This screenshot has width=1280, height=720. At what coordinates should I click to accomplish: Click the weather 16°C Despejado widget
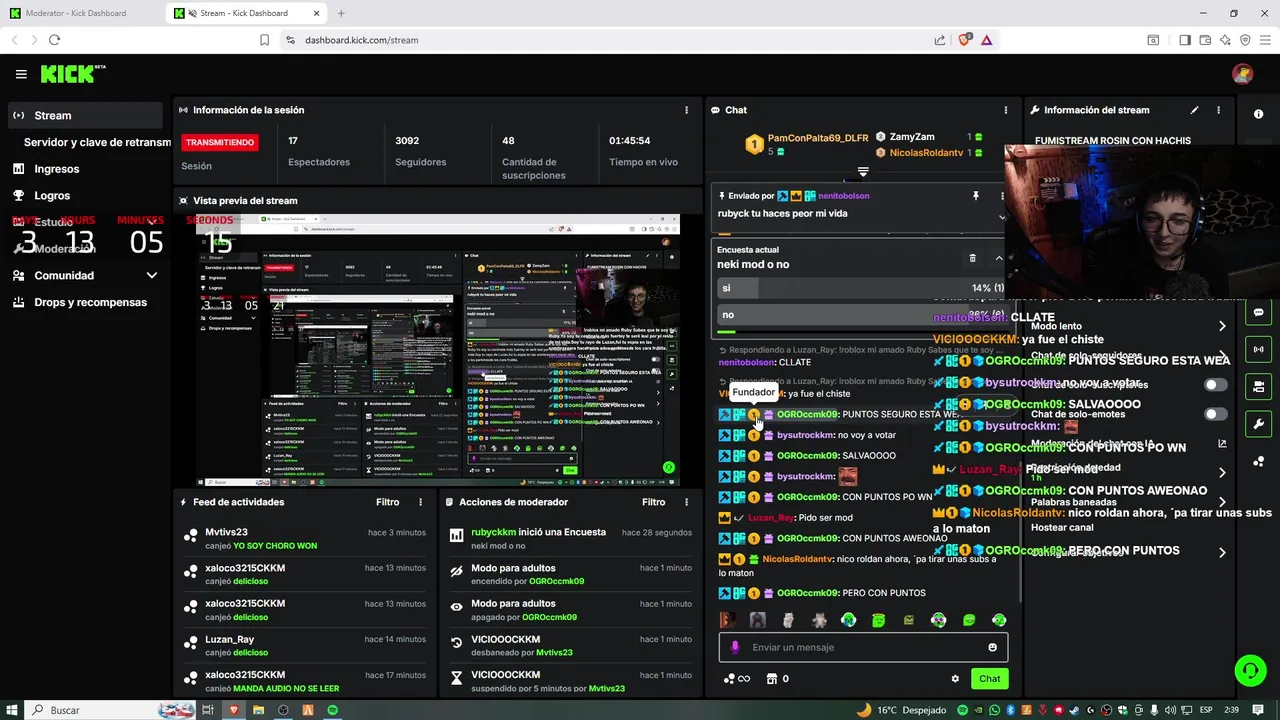pyautogui.click(x=900, y=710)
